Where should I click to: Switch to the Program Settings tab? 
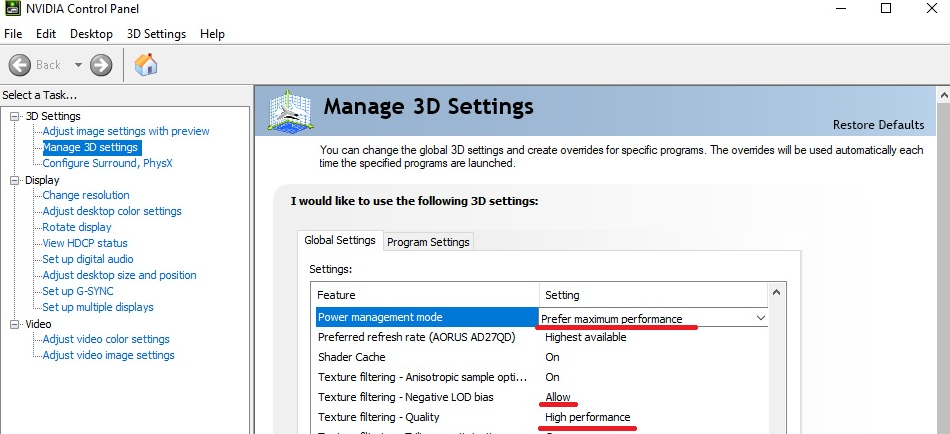pos(428,242)
